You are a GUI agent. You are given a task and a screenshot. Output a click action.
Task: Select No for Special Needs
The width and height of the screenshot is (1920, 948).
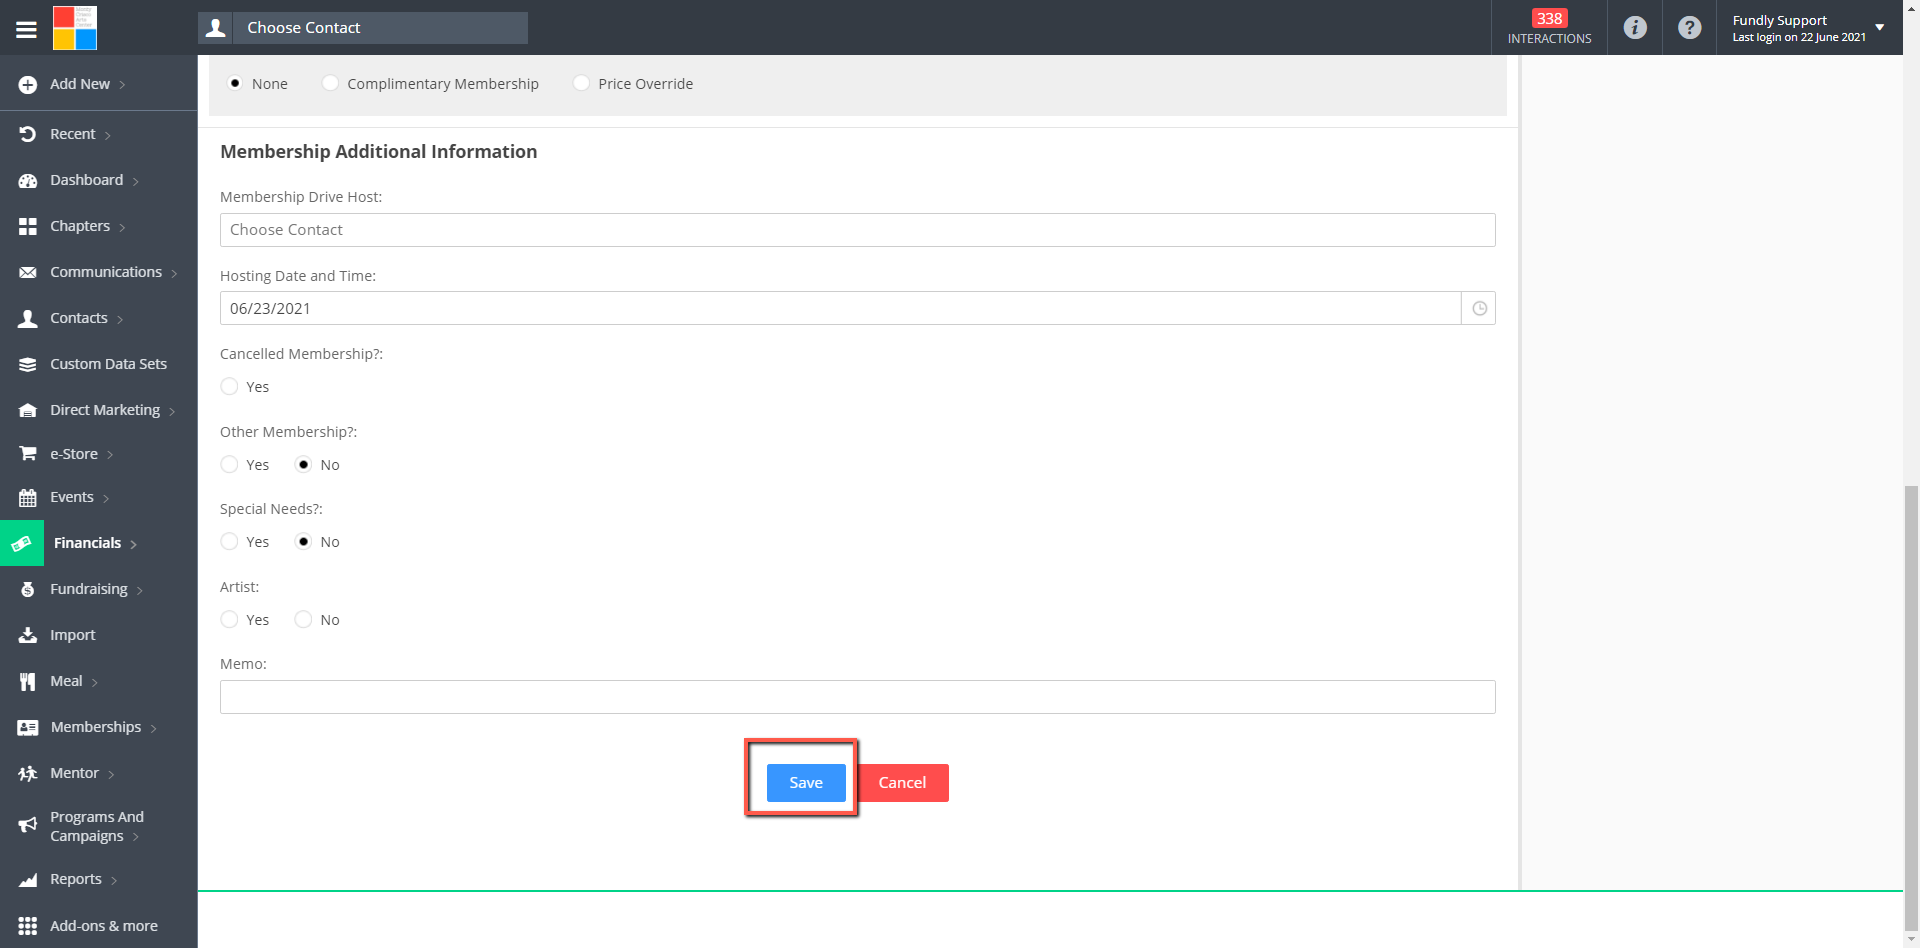(x=303, y=541)
